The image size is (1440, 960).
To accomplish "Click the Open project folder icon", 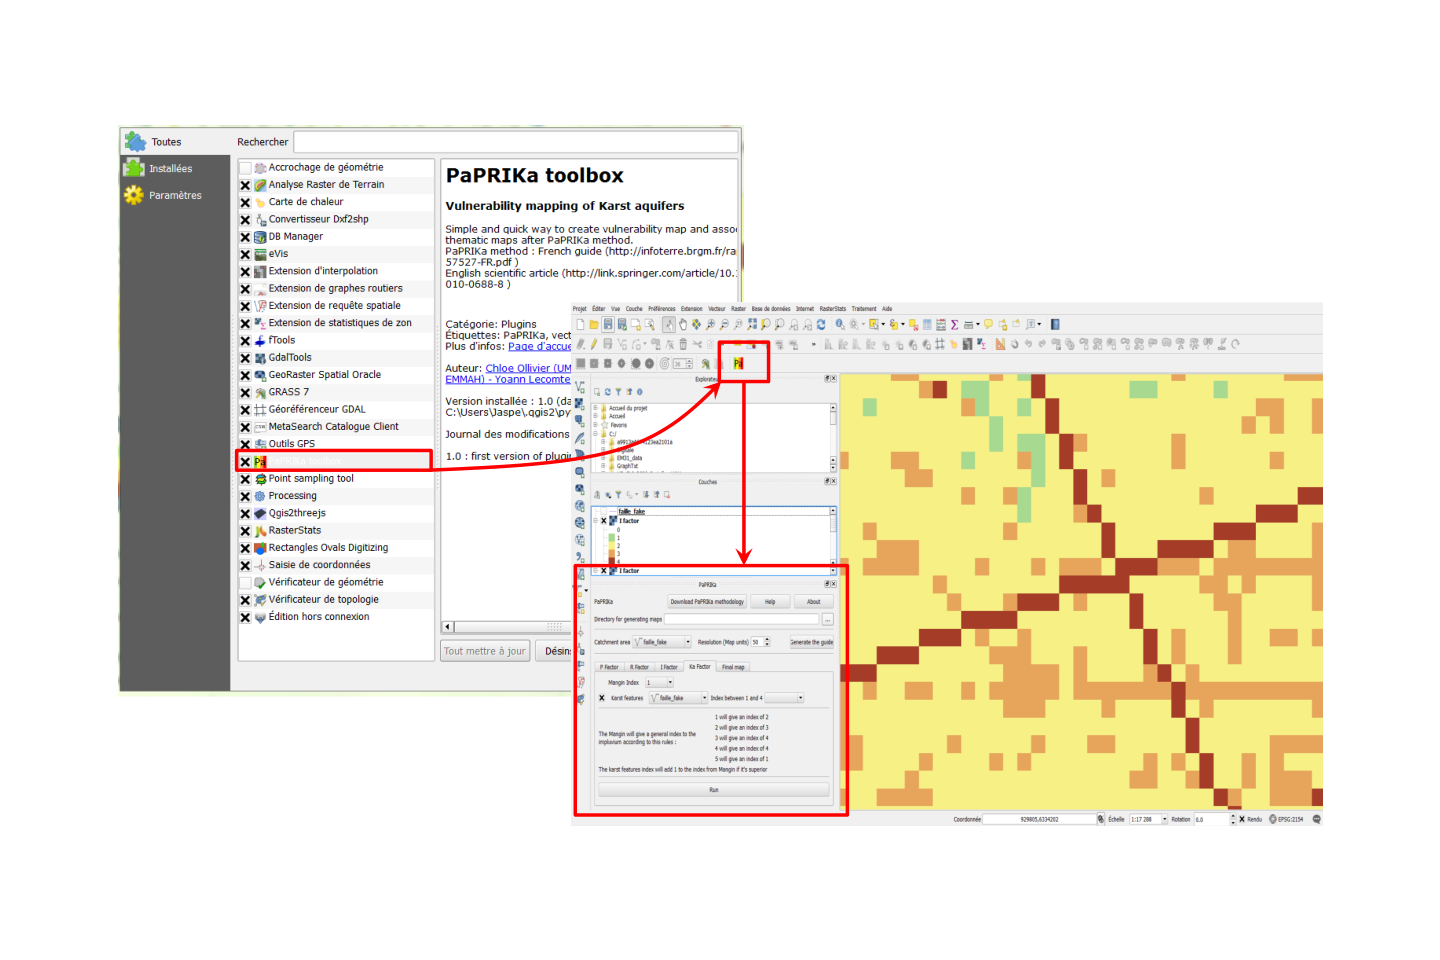I will point(594,324).
